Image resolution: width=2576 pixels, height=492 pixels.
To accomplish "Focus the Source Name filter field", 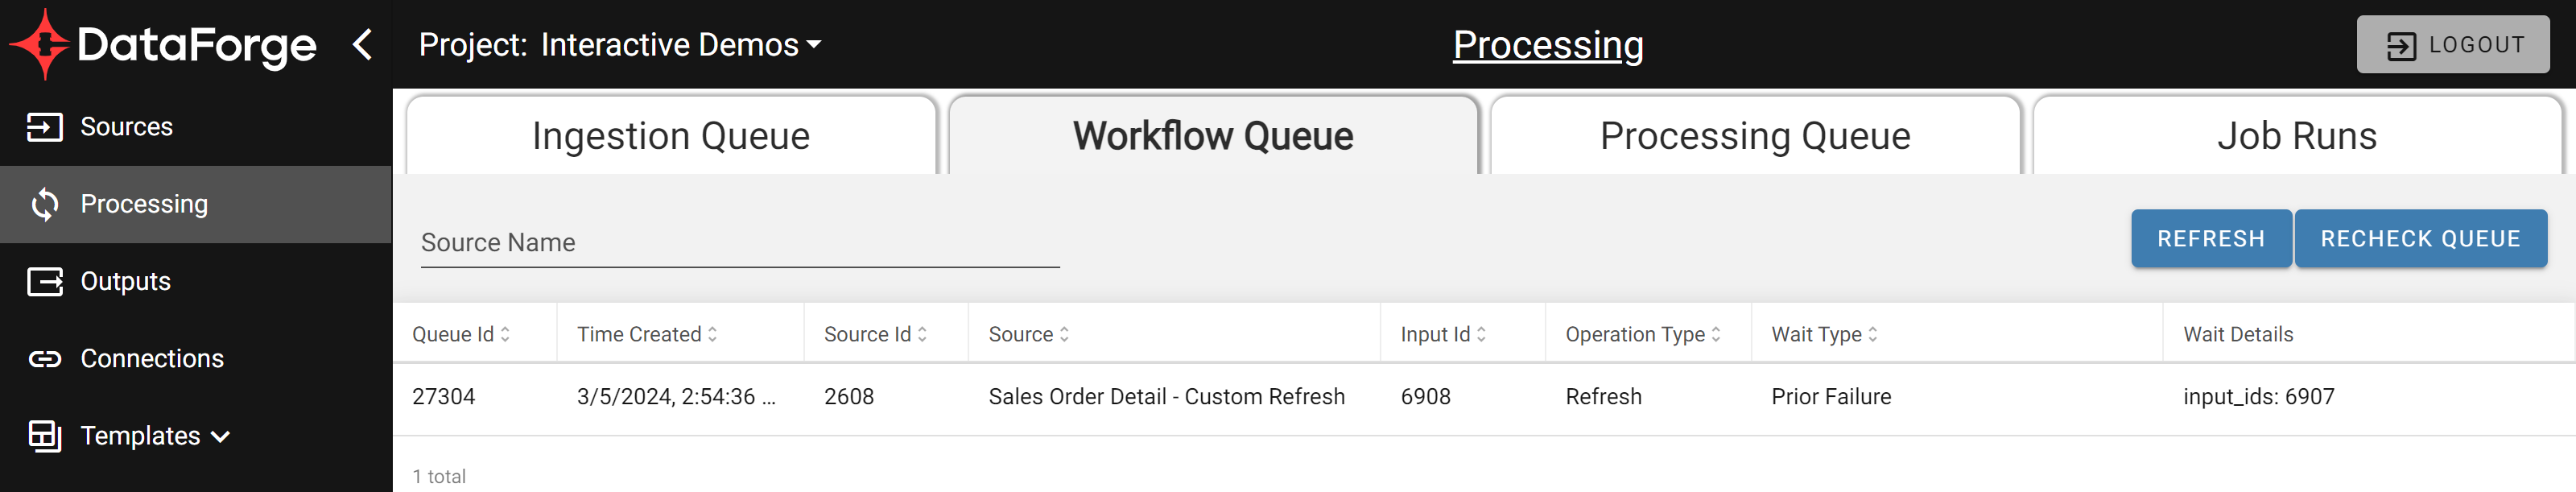I will 740,243.
